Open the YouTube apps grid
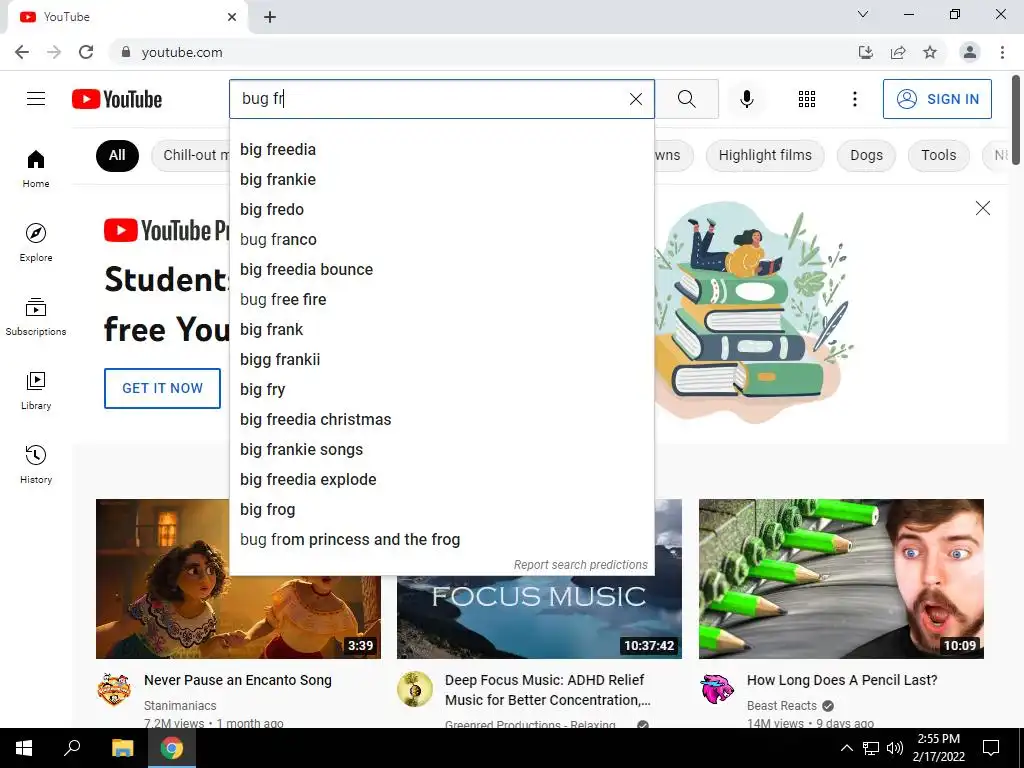Viewport: 1024px width, 768px height. coord(807,99)
